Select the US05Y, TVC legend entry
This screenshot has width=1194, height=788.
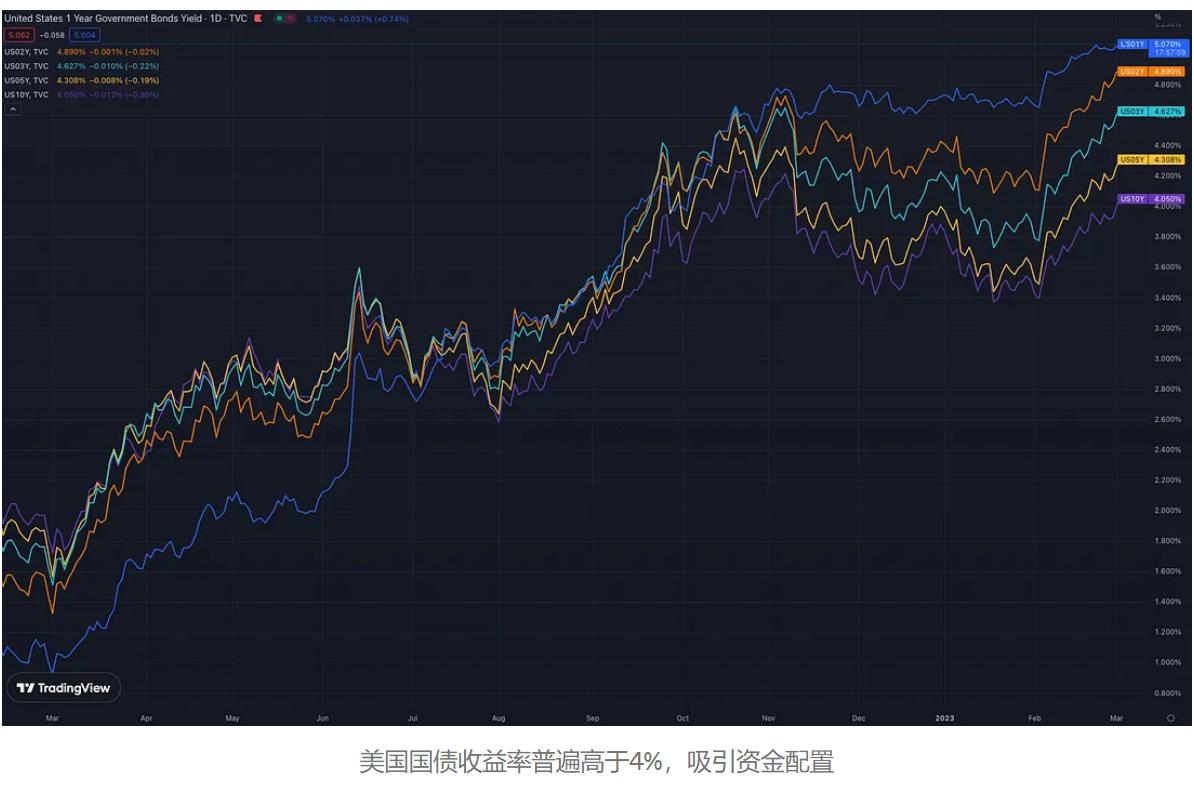(x=27, y=80)
